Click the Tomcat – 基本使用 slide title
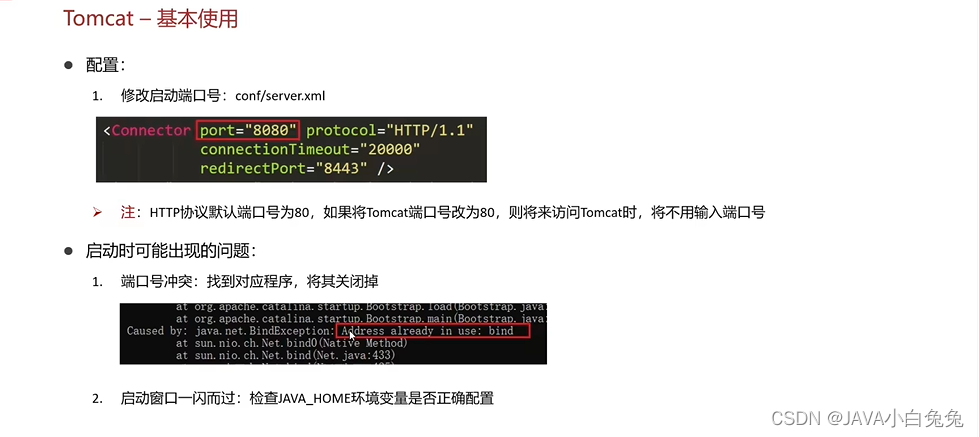 tap(150, 18)
